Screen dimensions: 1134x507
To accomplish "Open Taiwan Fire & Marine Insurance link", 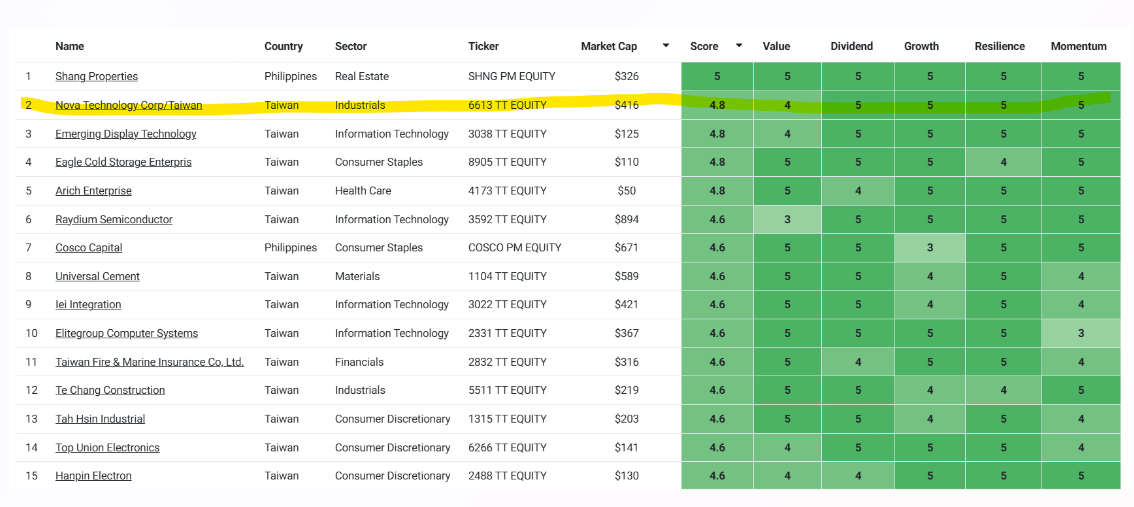I will point(150,362).
